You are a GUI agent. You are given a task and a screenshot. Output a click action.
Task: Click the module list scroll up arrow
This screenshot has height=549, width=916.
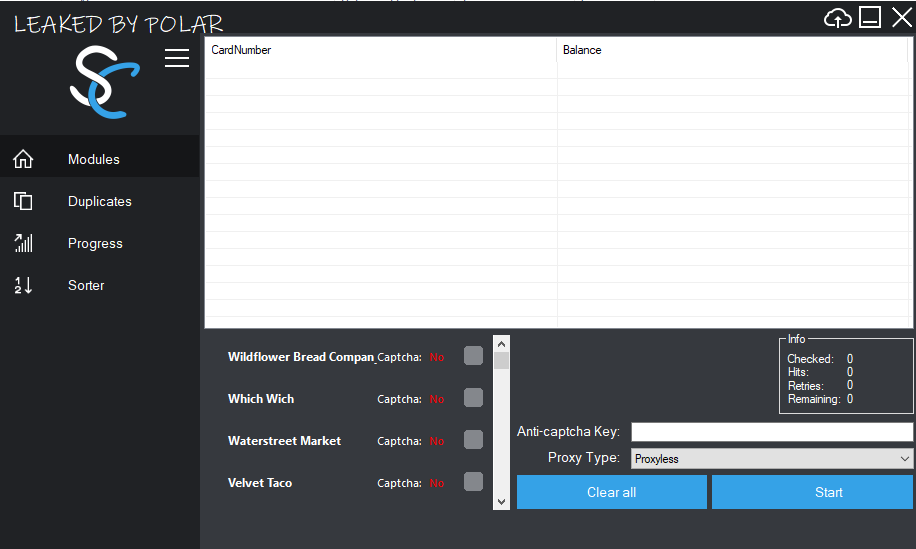[501, 344]
